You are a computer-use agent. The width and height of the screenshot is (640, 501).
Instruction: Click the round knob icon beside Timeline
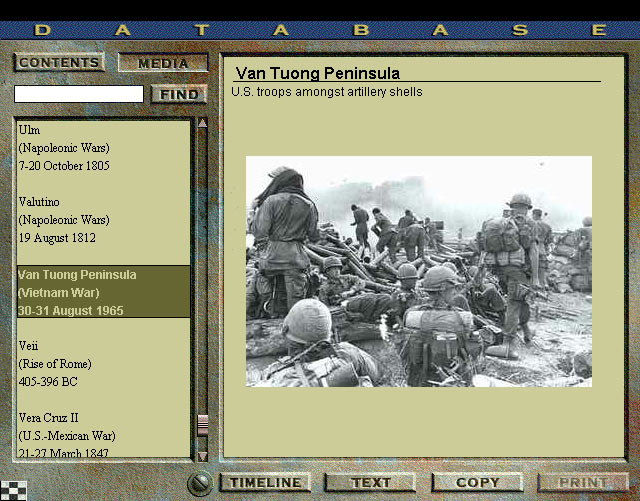coord(201,483)
